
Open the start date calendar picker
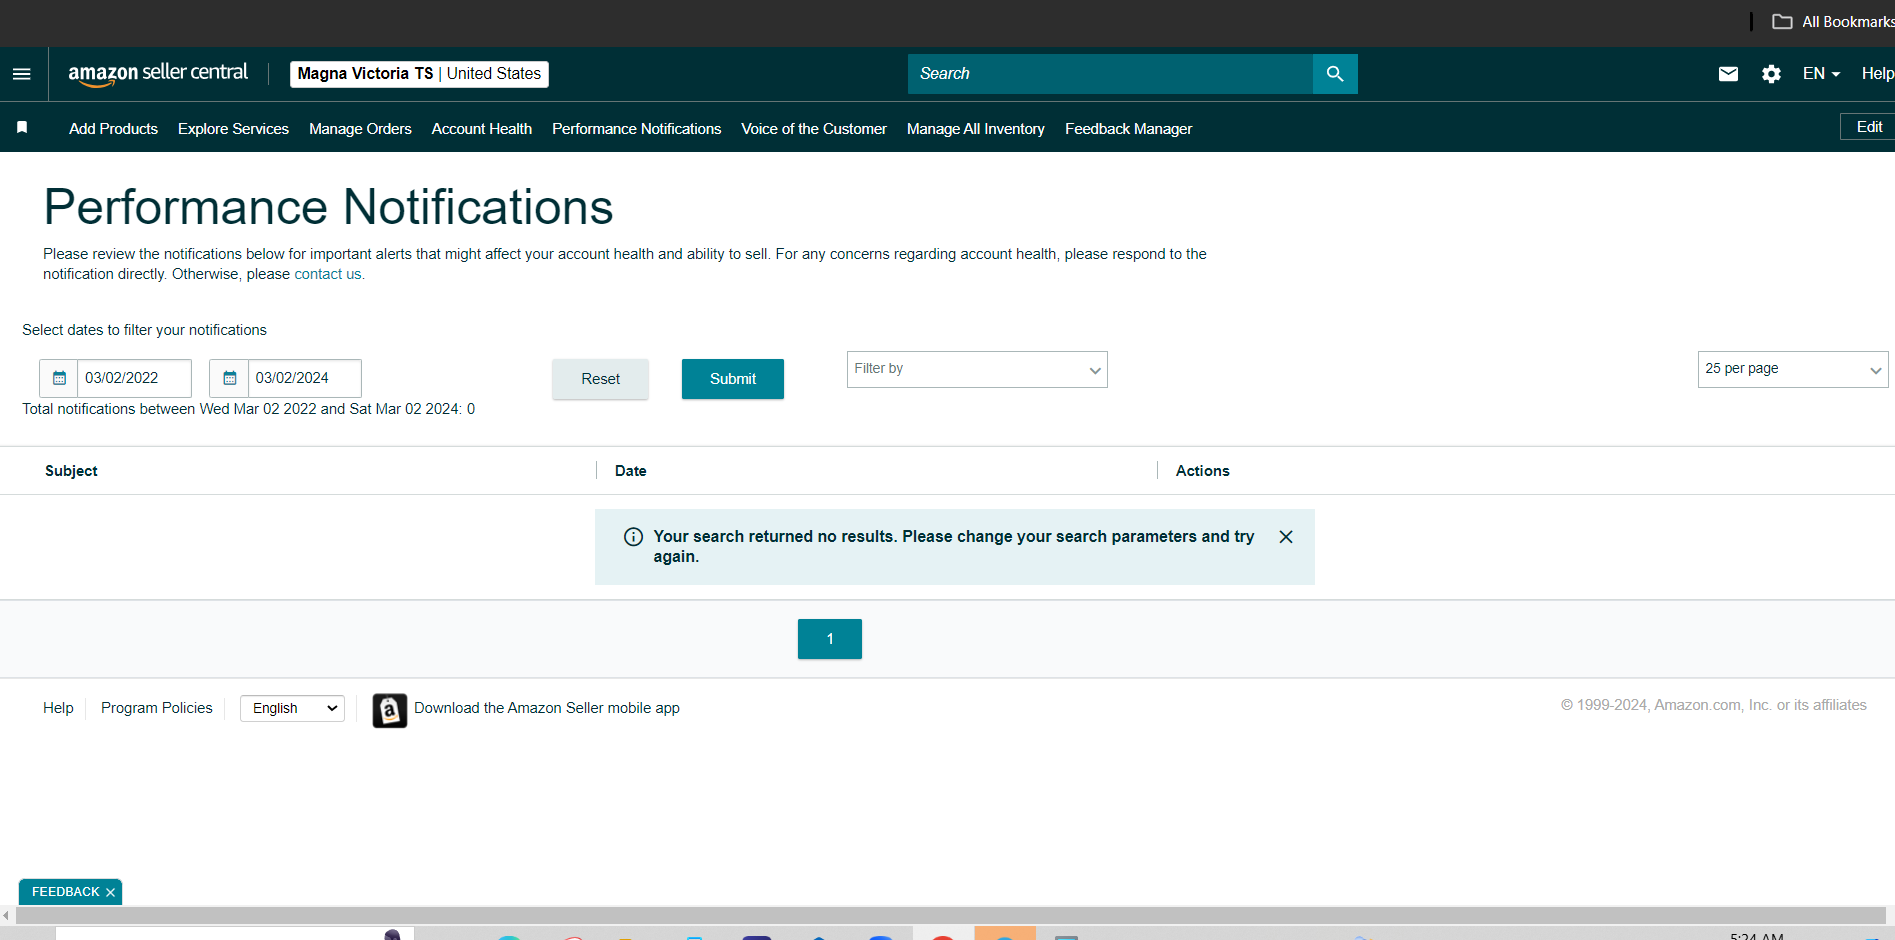59,378
